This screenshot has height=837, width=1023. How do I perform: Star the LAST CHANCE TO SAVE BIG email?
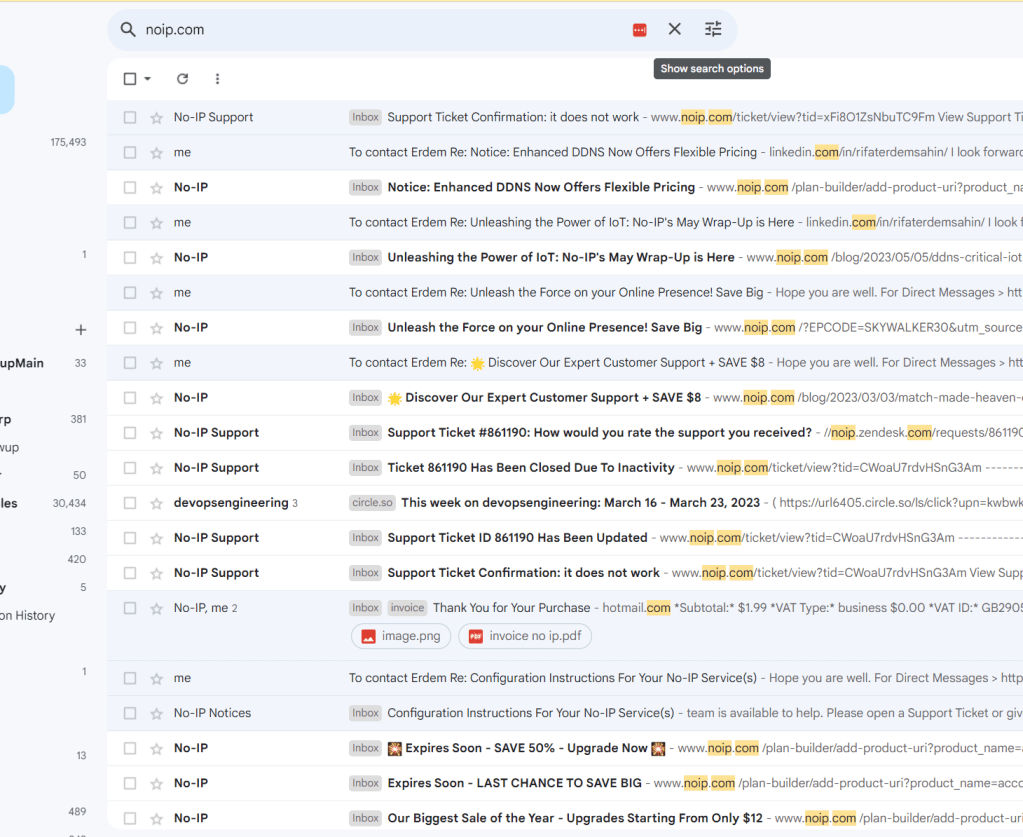(157, 784)
